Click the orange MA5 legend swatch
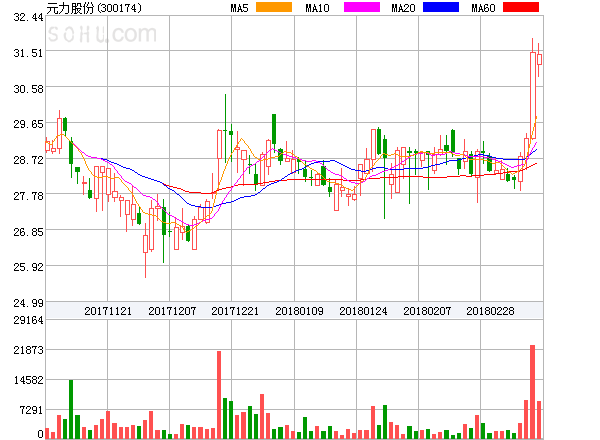 point(274,7)
